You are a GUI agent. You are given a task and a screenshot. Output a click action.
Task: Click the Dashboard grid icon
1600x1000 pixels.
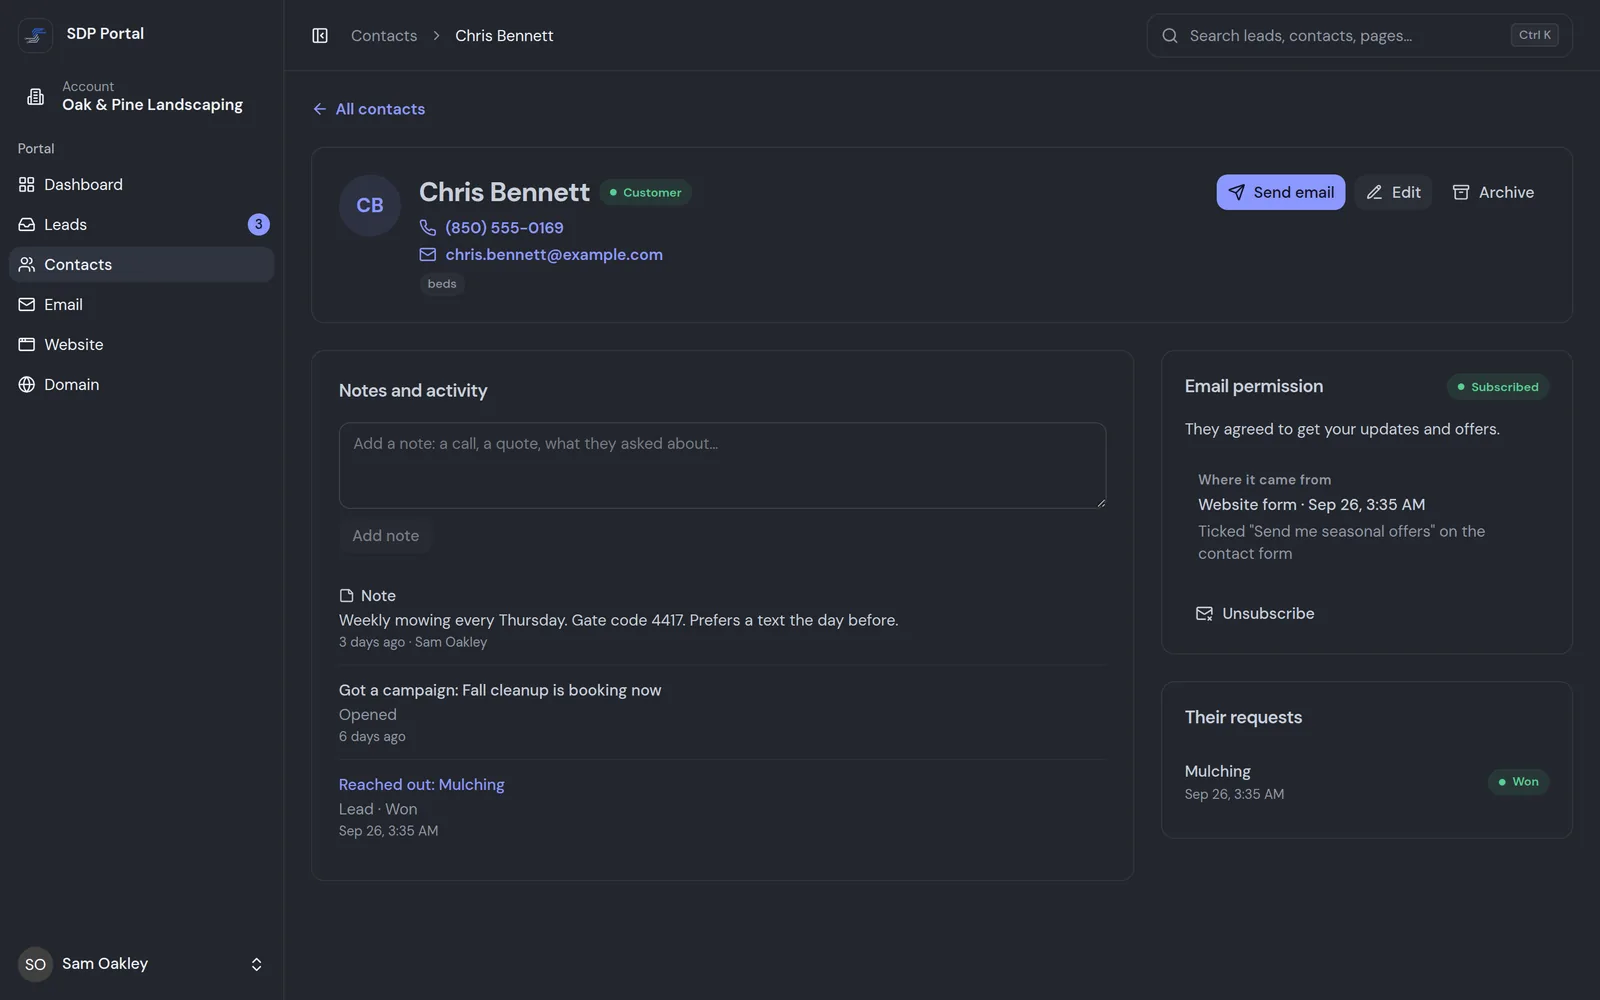(x=27, y=185)
